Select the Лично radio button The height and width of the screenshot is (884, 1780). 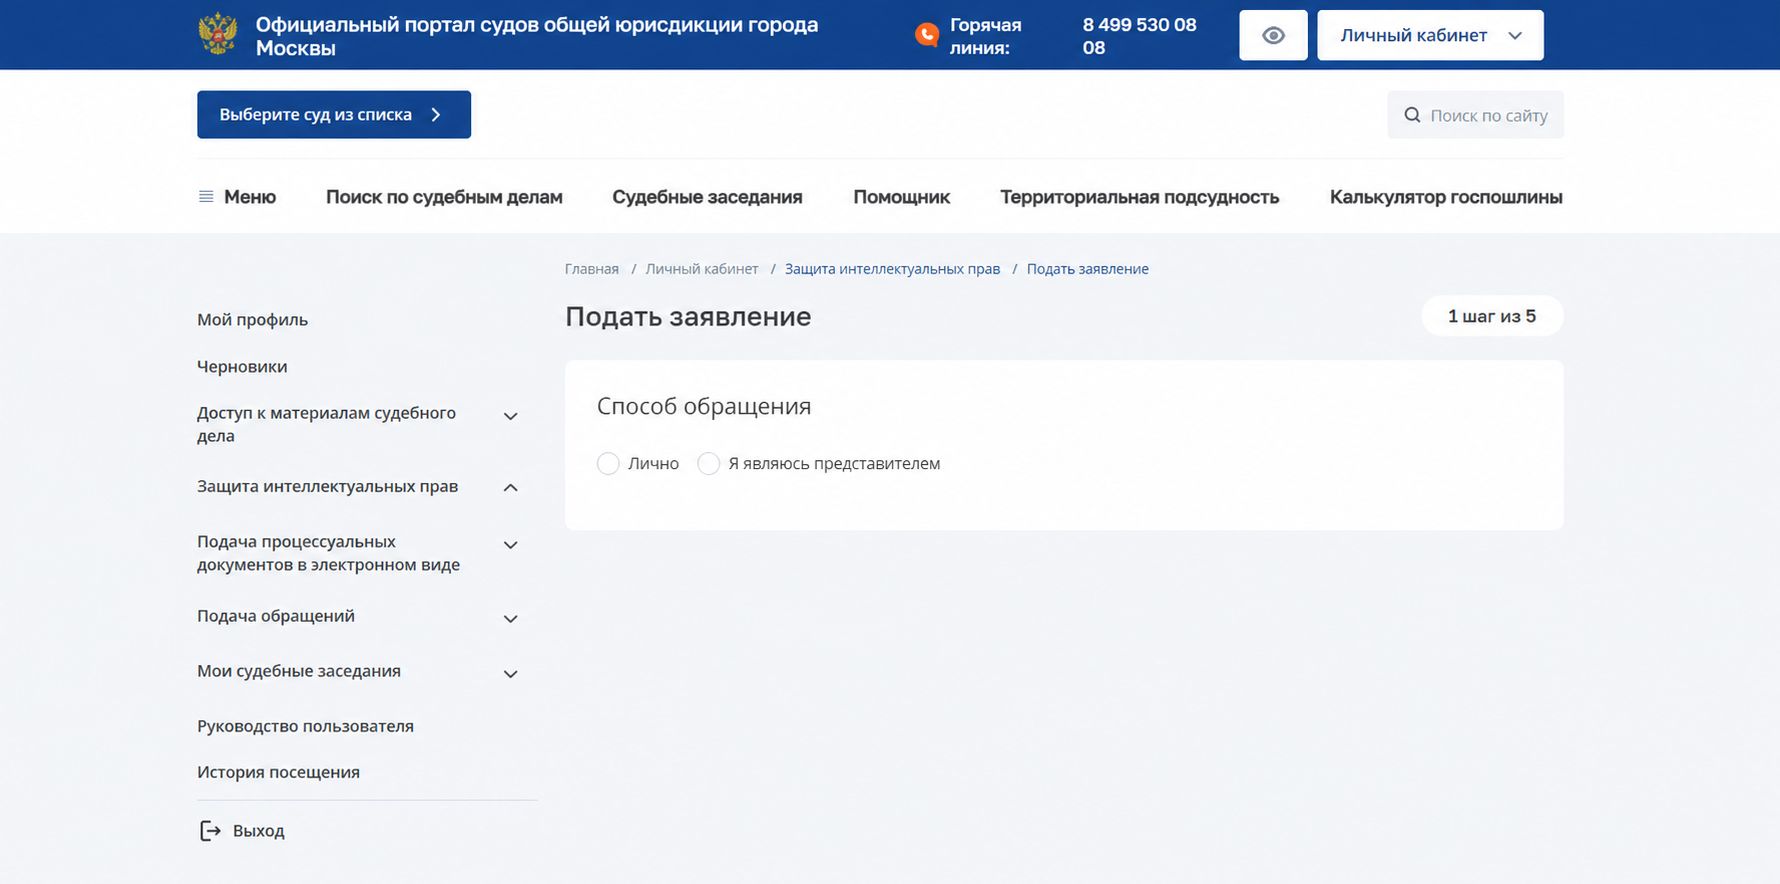click(608, 464)
